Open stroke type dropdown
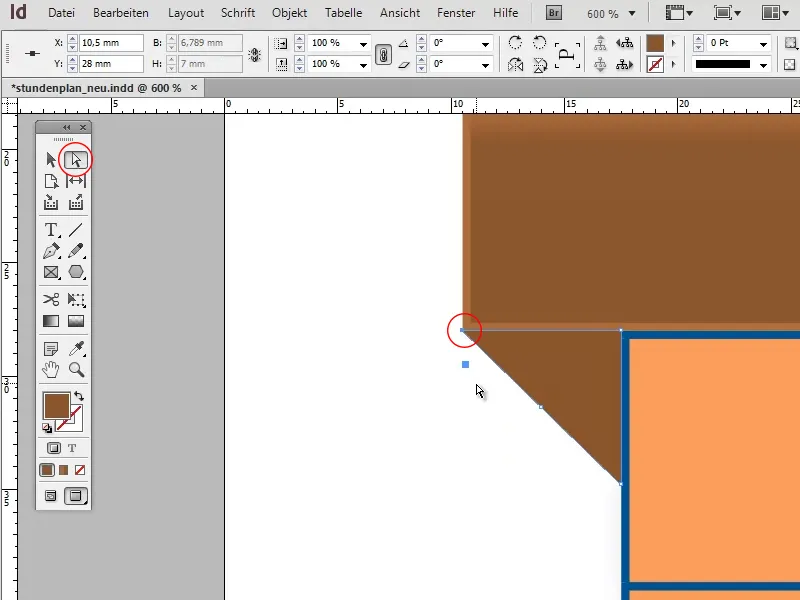This screenshot has width=800, height=600. (x=763, y=65)
